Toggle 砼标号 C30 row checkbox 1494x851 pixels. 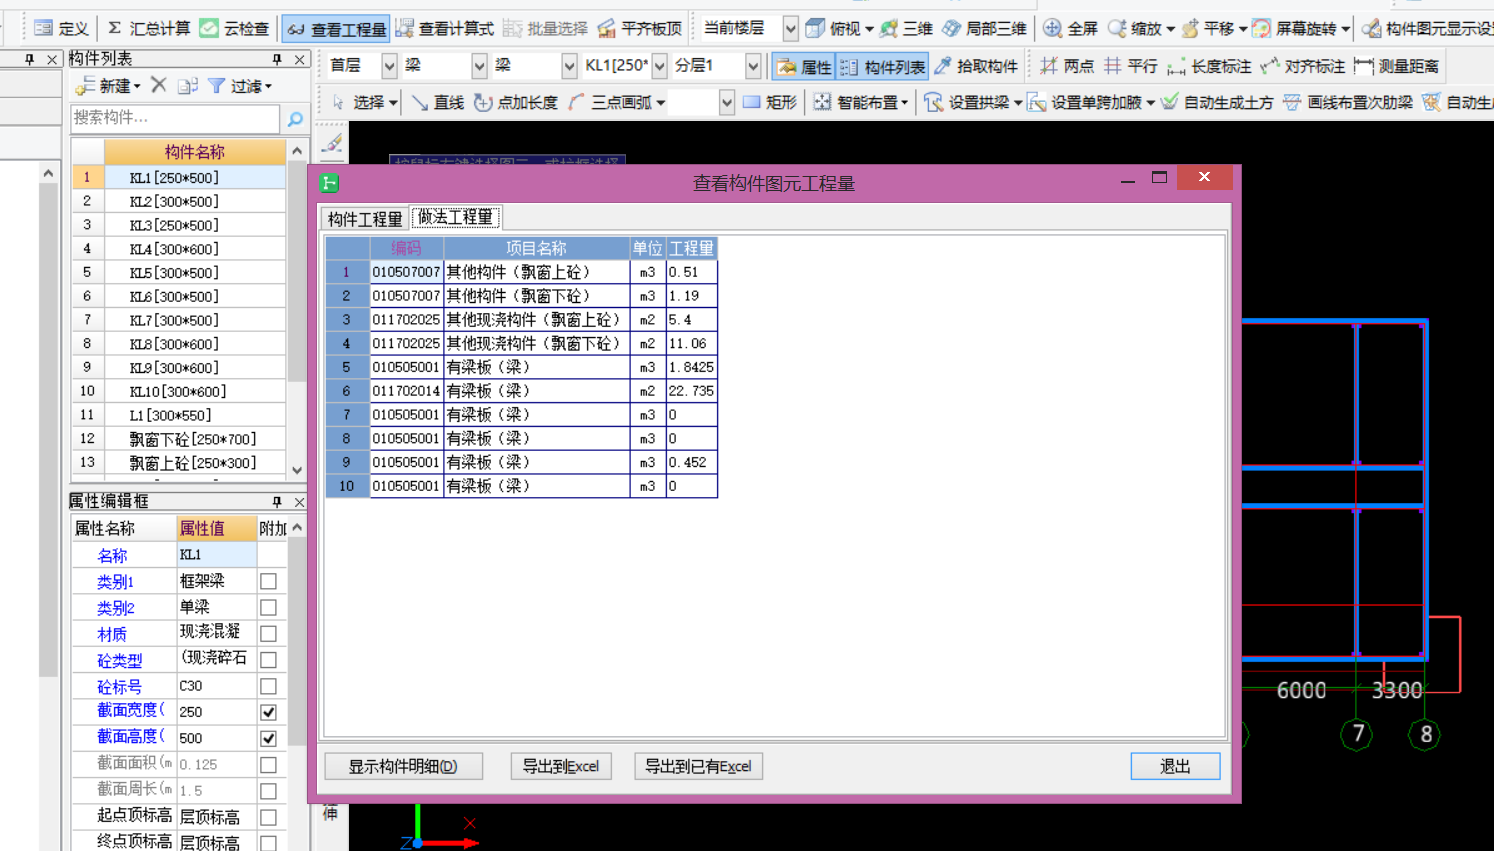(x=268, y=686)
